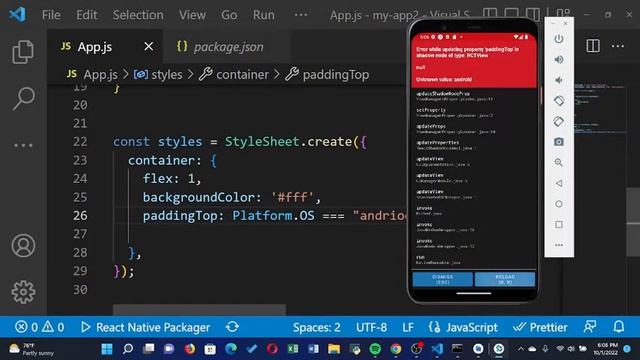Split the editor right

tap(593, 46)
